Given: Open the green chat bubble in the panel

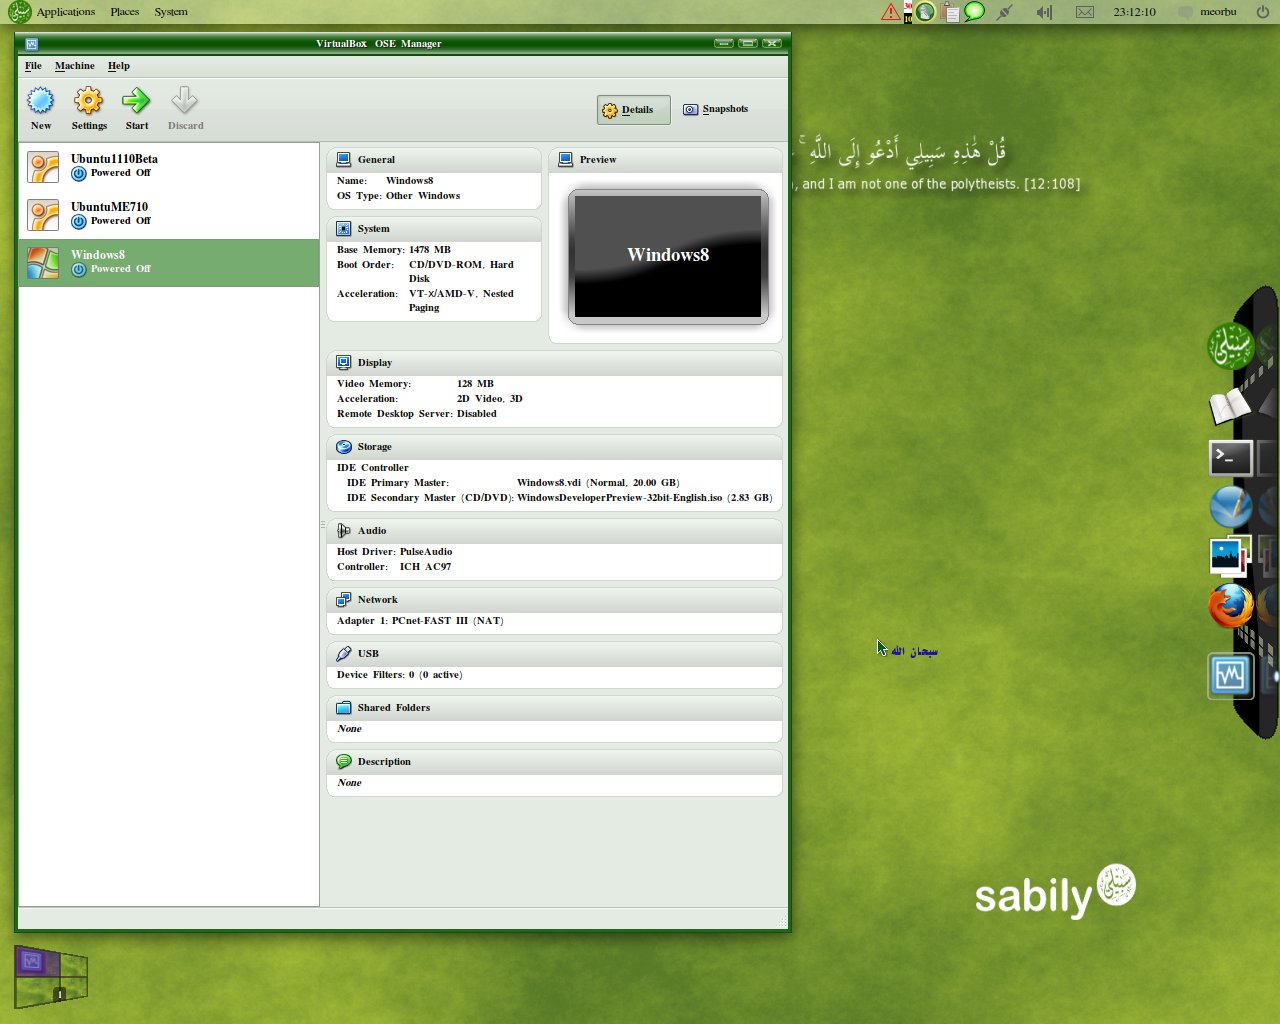Looking at the screenshot, I should [x=974, y=11].
